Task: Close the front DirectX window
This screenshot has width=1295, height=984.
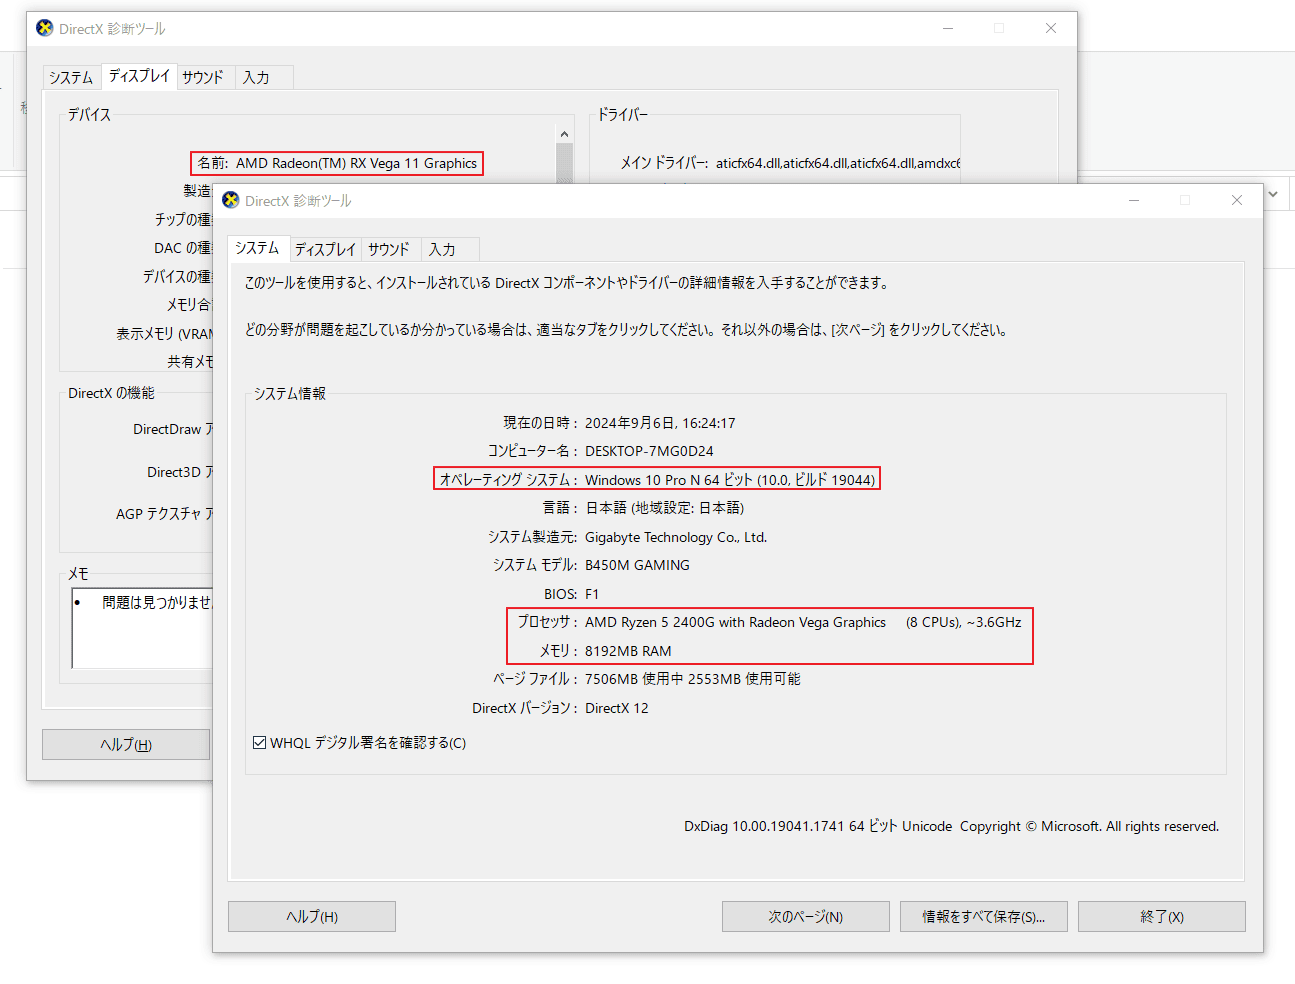Action: tap(1237, 200)
